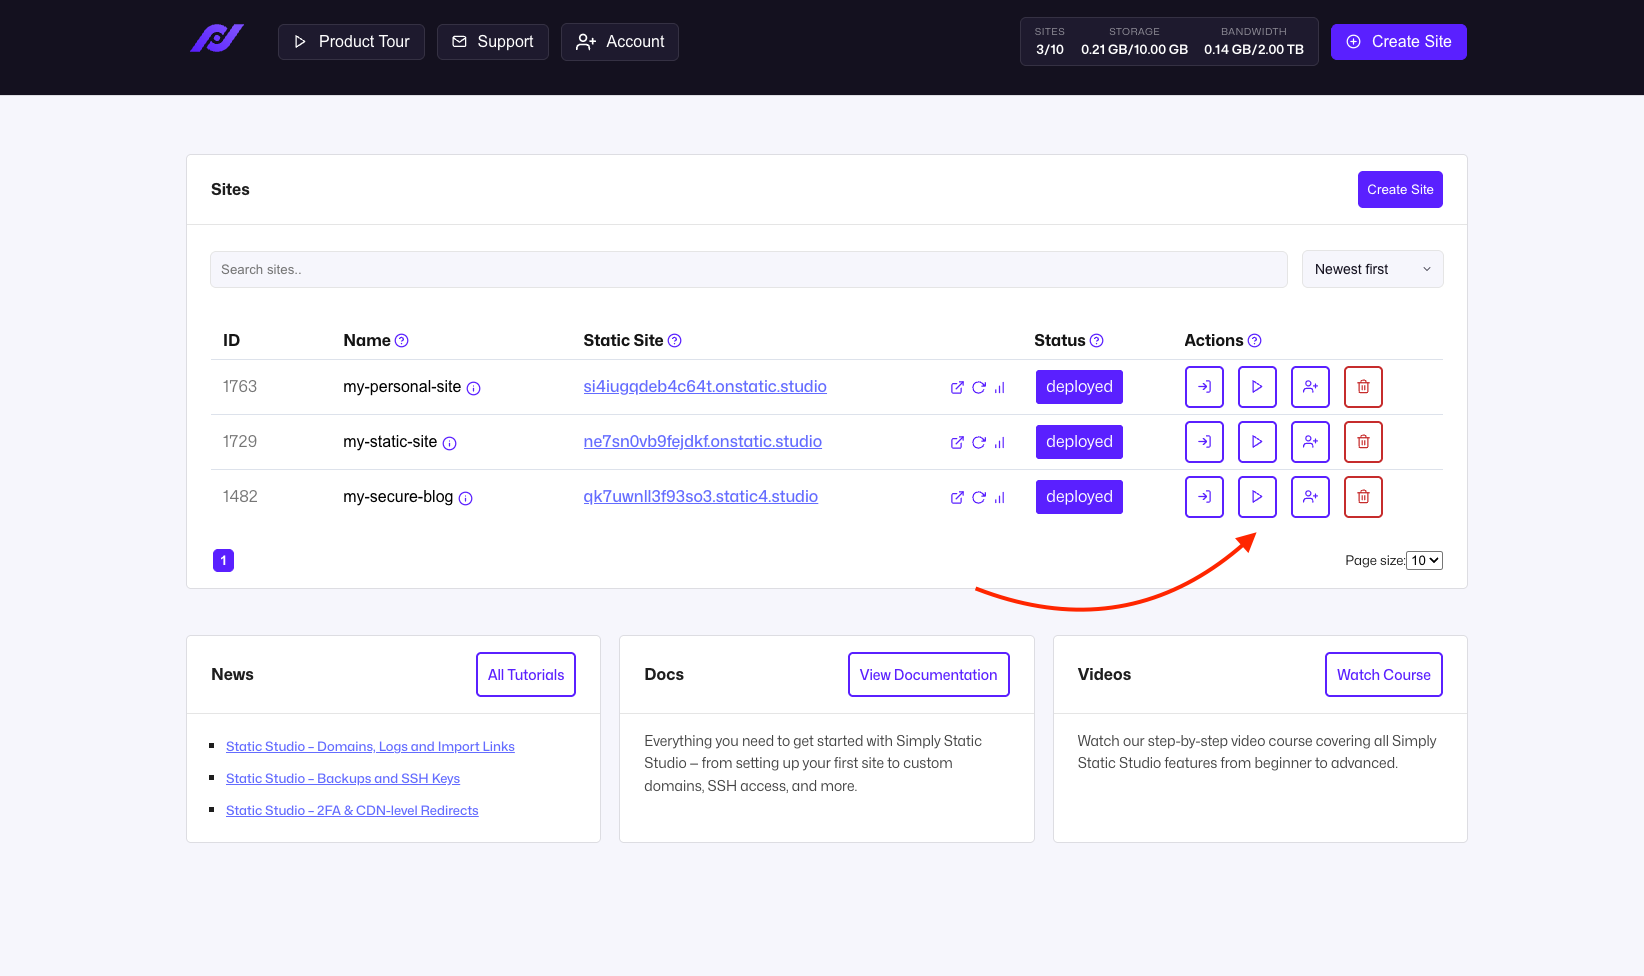This screenshot has height=976, width=1644.
Task: Open help tooltip beside Status column
Action: click(x=1097, y=341)
